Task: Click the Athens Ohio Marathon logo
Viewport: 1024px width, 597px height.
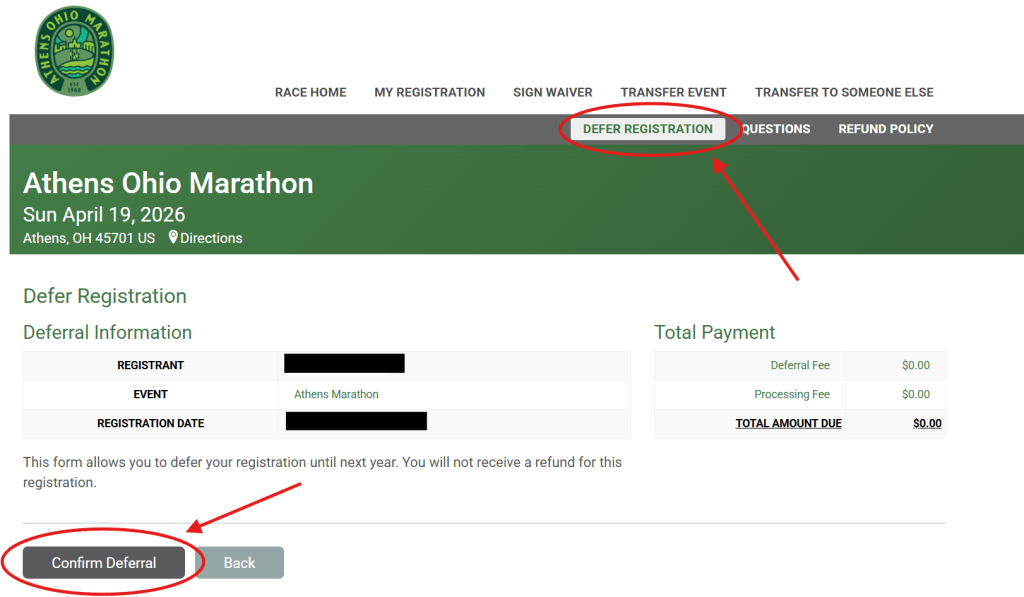Action: pos(74,51)
